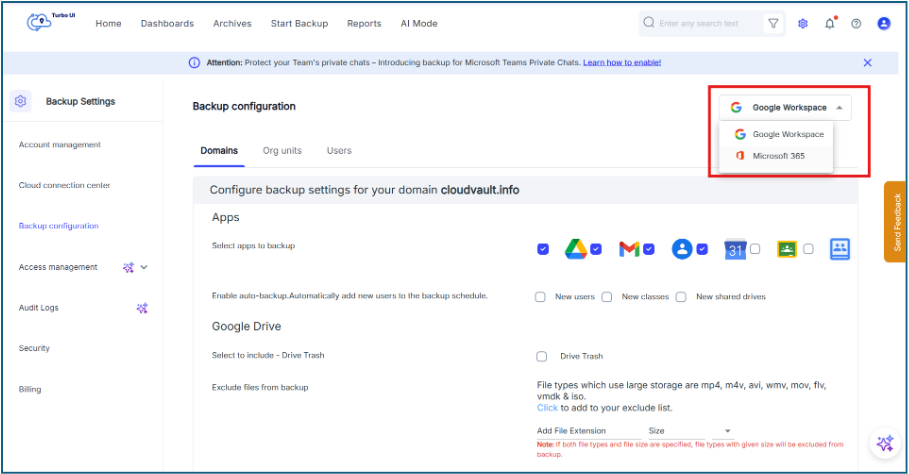The height and width of the screenshot is (474, 909).
Task: Click the blue Click link for exclude list
Action: pos(547,408)
